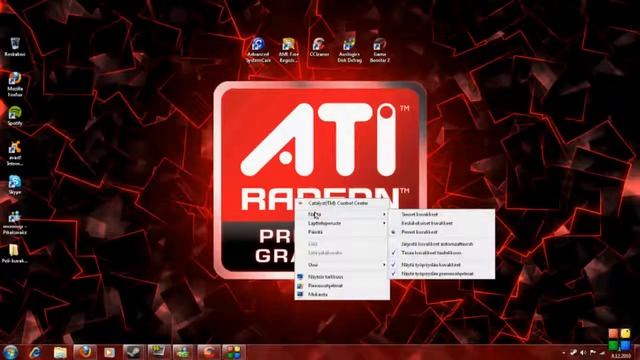Toggle Tasaa kuvakkeet ruudukkoon

[x=442, y=253]
